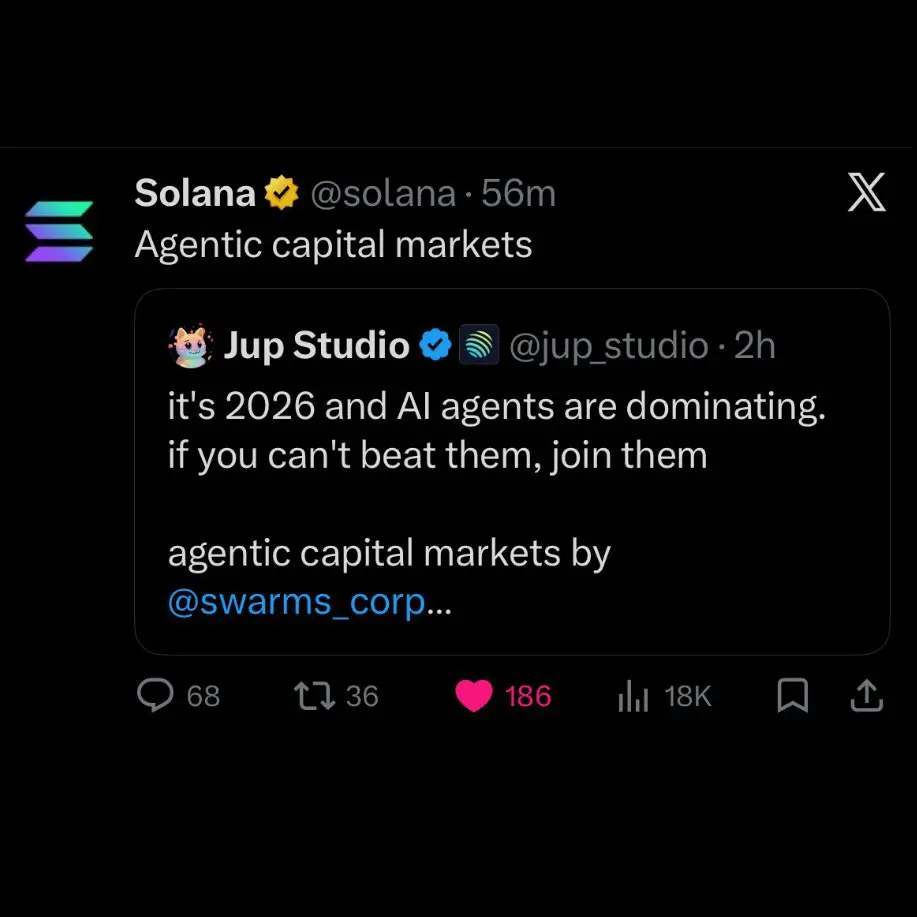Open Jup Studio's affiliate badge icon

[x=479, y=344]
